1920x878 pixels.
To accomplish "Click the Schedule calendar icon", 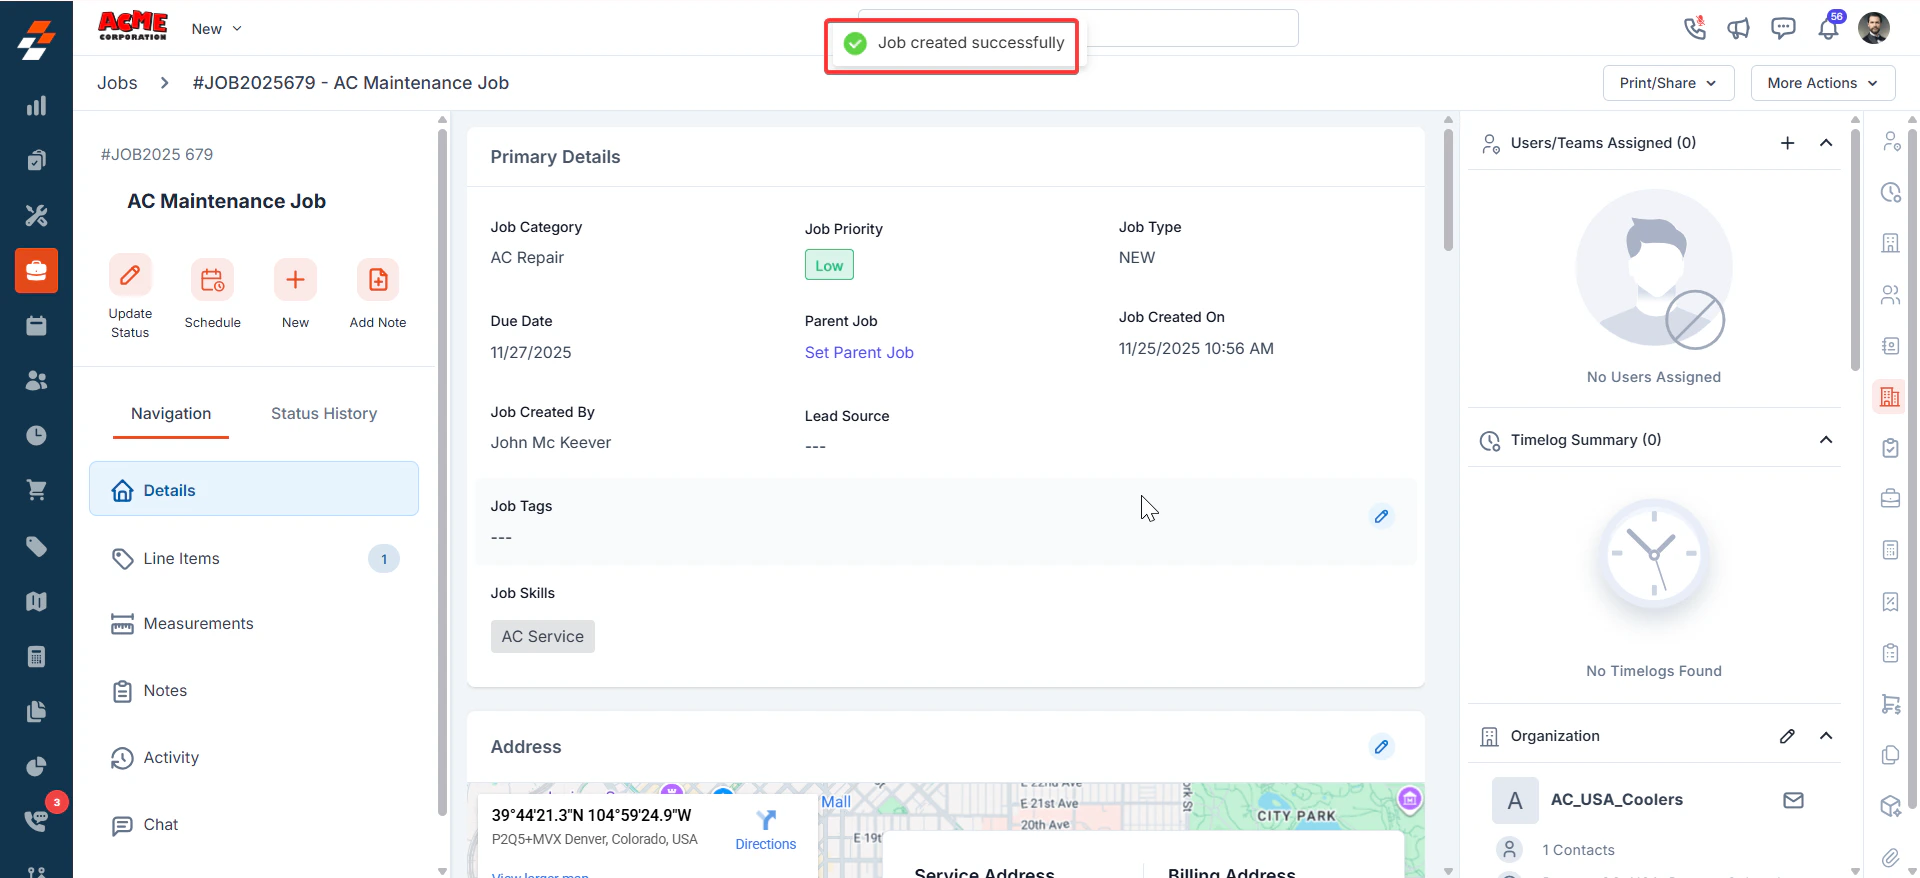I will 212,280.
